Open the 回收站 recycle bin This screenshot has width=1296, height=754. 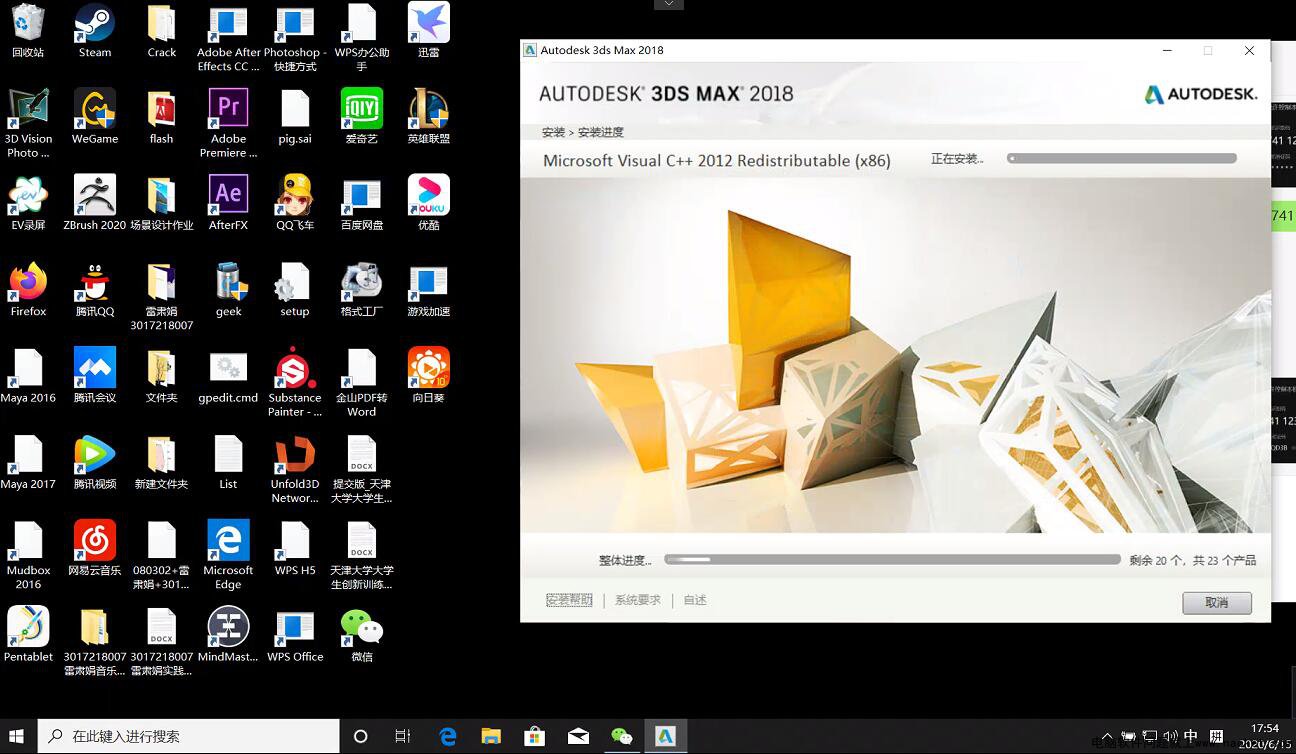[28, 31]
